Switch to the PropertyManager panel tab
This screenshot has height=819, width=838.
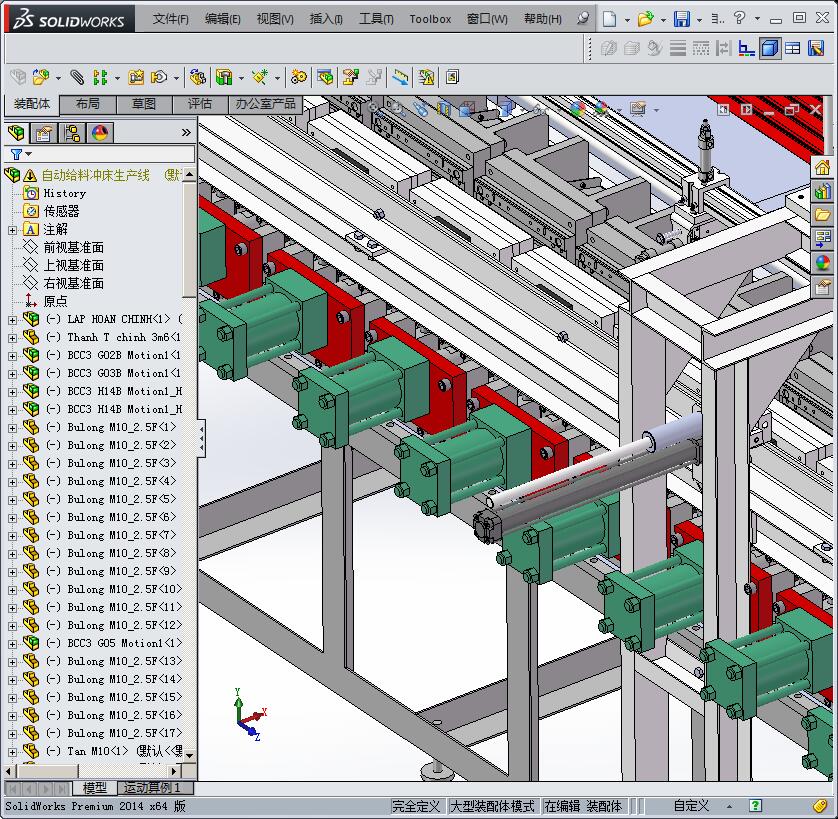tap(43, 133)
